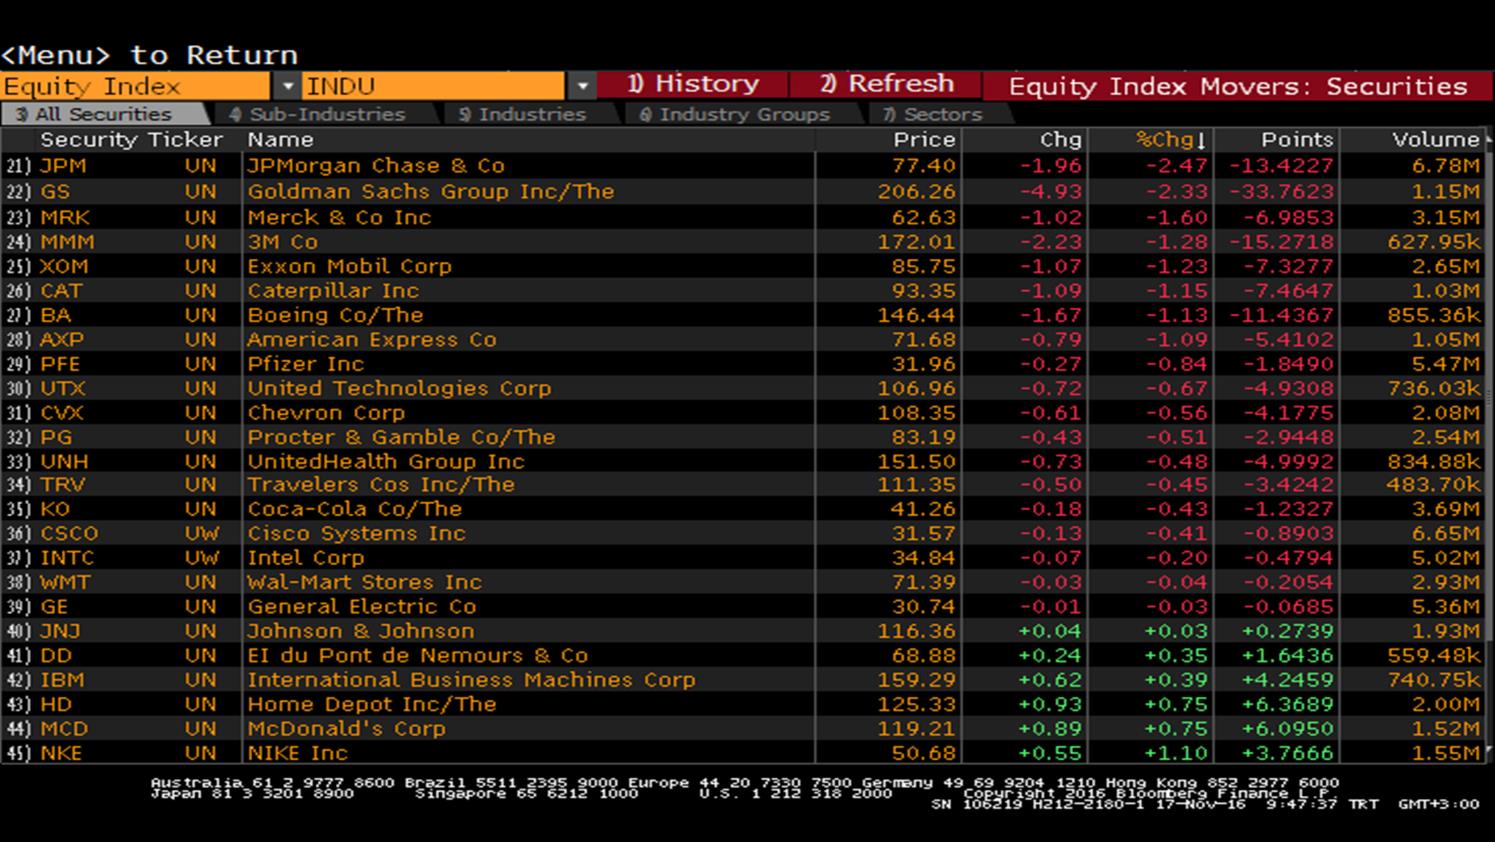Select the GS ticker
Image resolution: width=1495 pixels, height=842 pixels.
click(55, 191)
